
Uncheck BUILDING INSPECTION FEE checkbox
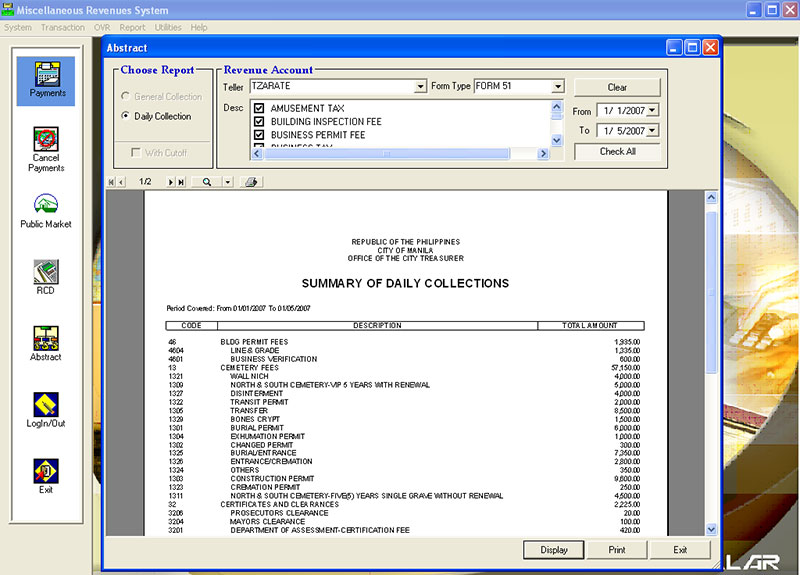(259, 121)
